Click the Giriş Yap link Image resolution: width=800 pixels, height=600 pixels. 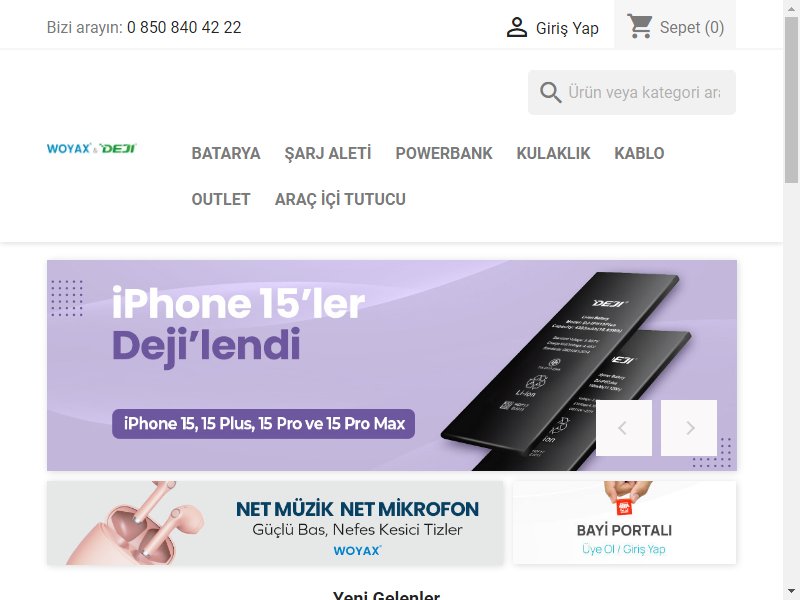[567, 28]
